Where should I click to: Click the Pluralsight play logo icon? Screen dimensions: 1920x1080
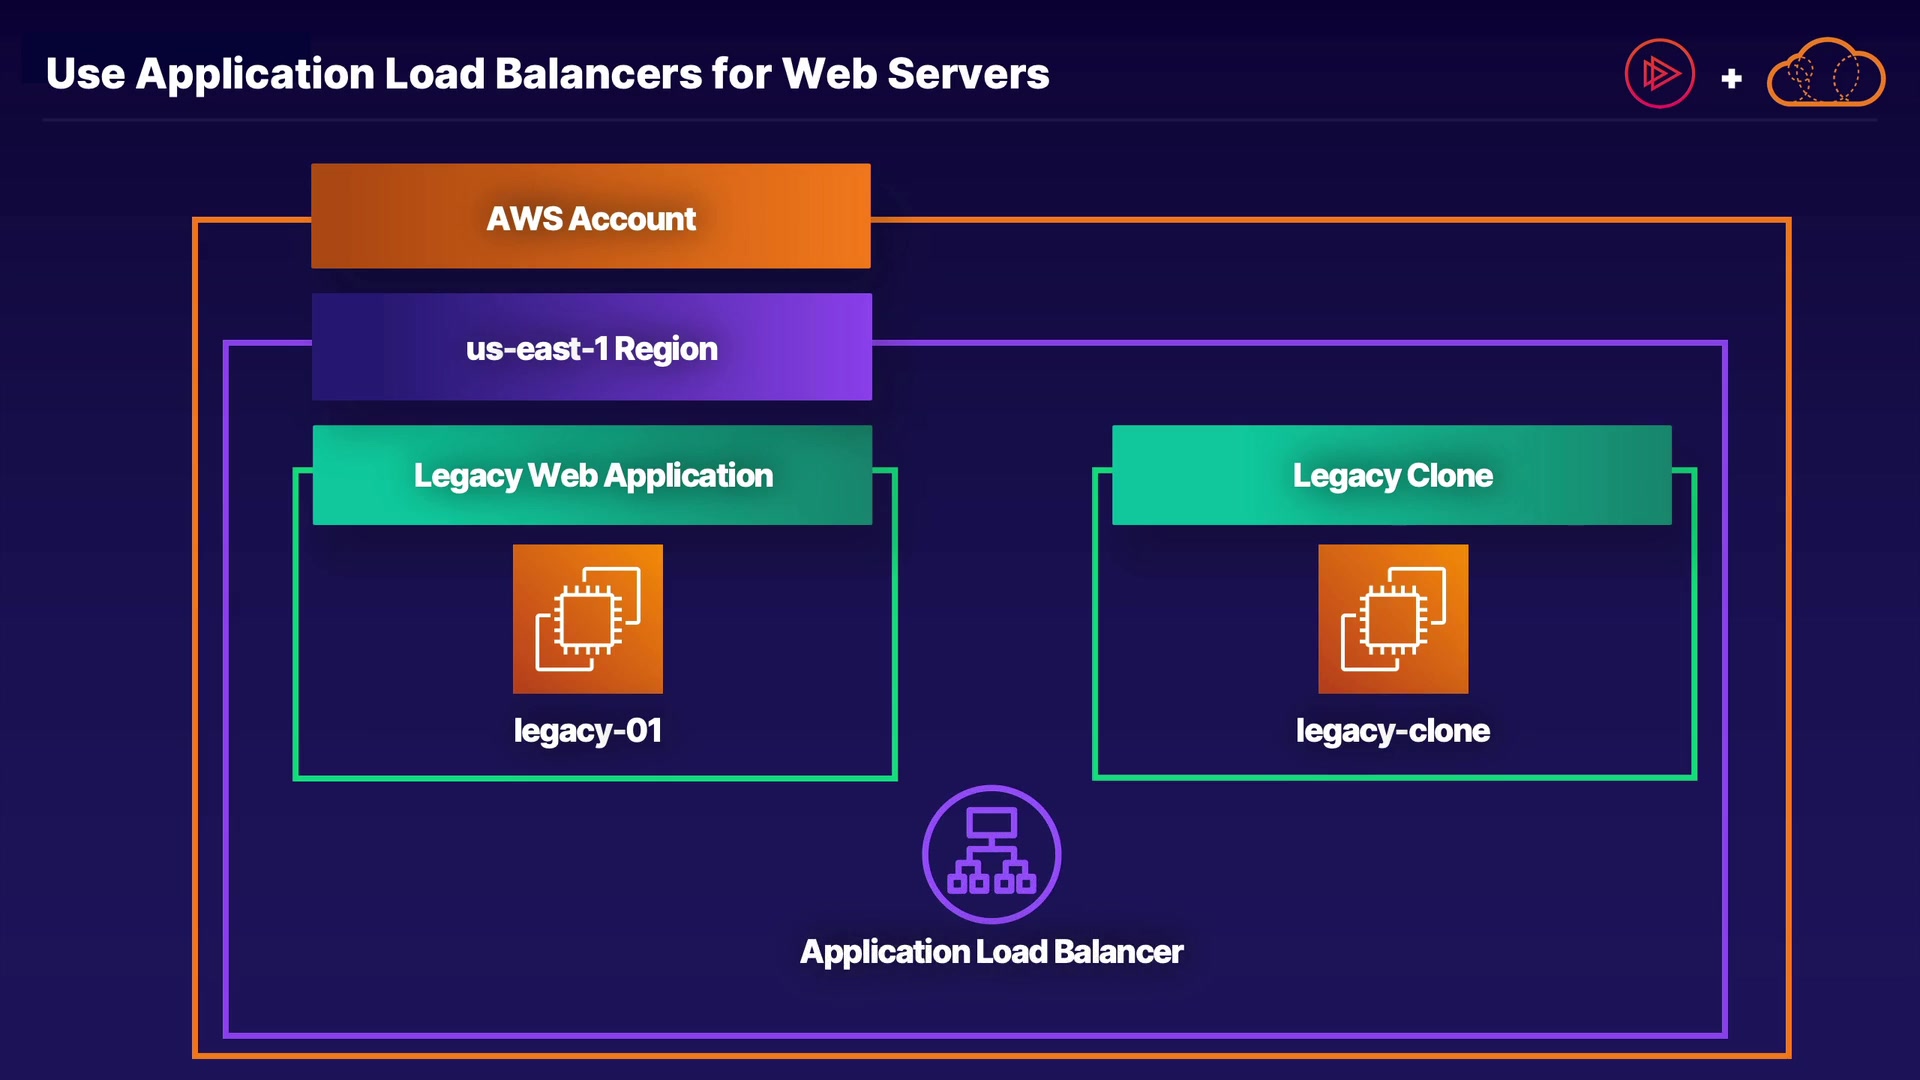point(1659,73)
